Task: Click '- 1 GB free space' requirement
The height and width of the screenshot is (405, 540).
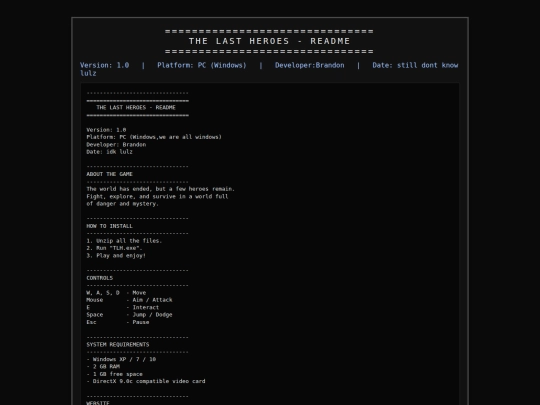Action: coord(114,374)
